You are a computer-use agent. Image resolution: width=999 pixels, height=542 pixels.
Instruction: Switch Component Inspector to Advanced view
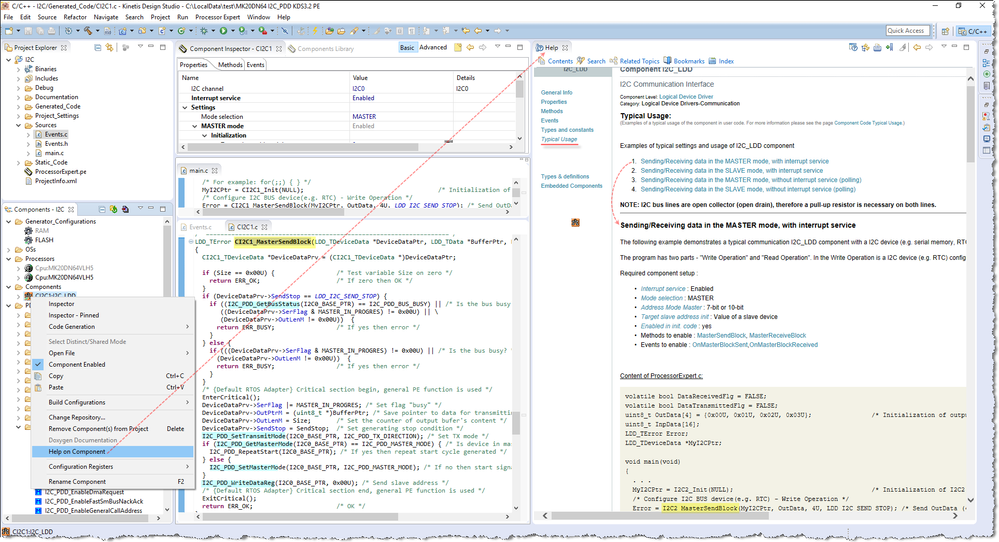[x=433, y=47]
